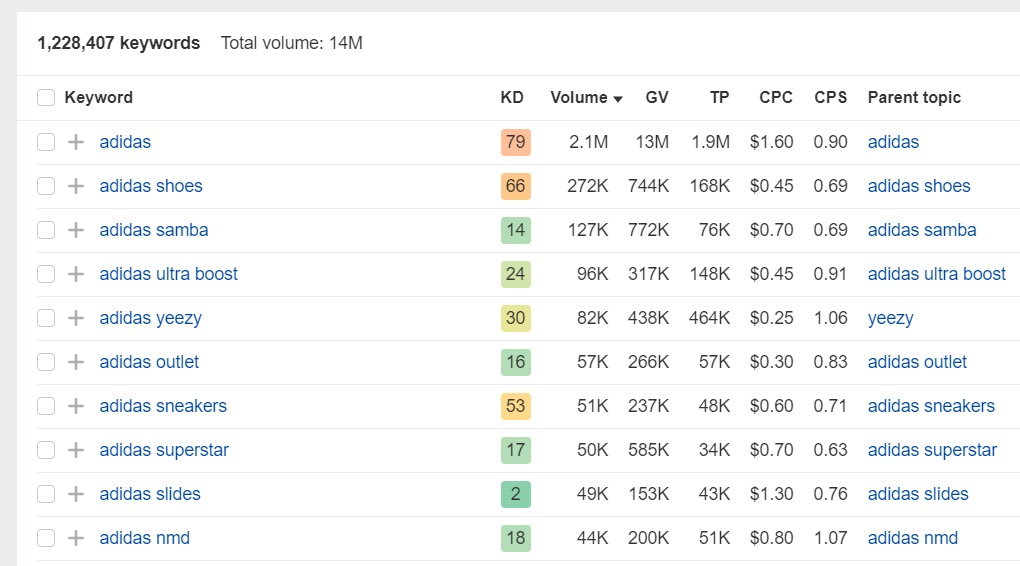1020x566 pixels.
Task: Add adidas samba using its plus icon
Action: pos(75,230)
